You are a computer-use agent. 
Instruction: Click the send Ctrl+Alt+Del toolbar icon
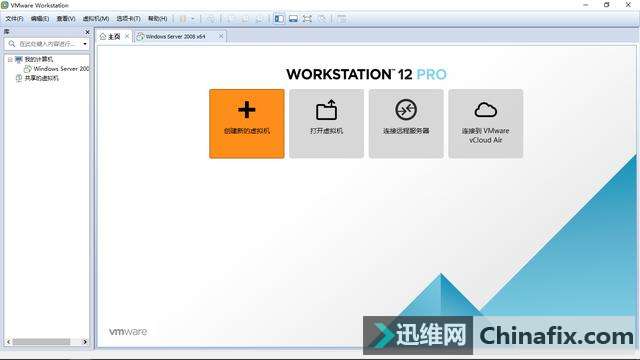pyautogui.click(x=211, y=19)
